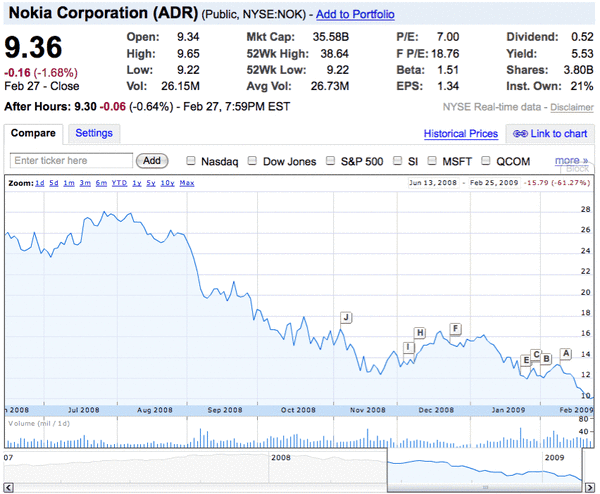The height and width of the screenshot is (494, 600).
Task: Click news marker I on chart
Action: point(409,347)
